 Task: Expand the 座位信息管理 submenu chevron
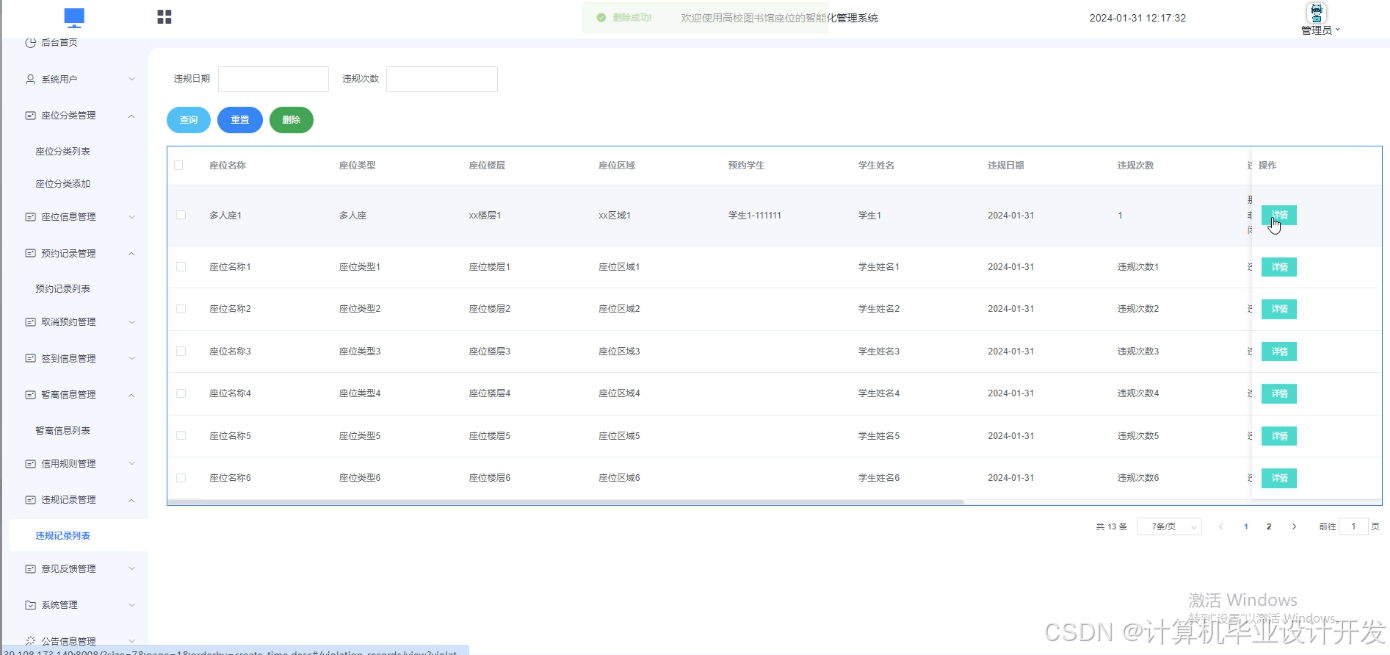(x=132, y=217)
